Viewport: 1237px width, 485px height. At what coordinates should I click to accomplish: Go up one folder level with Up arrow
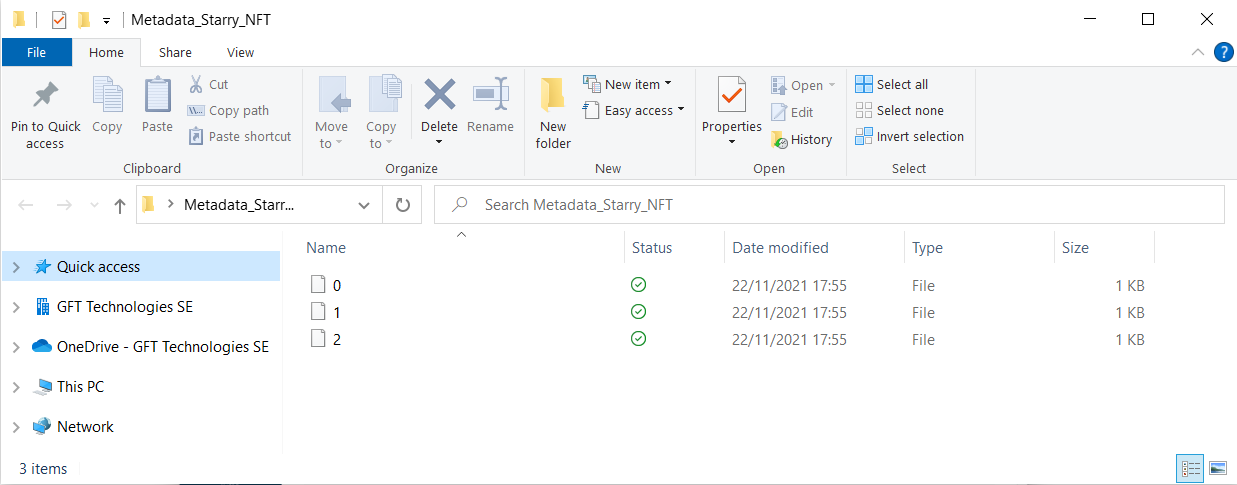click(120, 205)
